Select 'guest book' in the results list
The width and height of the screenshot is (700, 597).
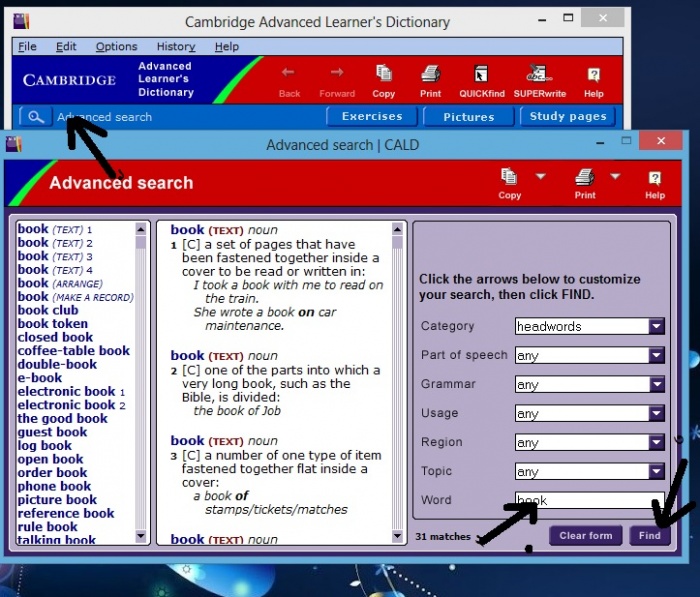(52, 432)
